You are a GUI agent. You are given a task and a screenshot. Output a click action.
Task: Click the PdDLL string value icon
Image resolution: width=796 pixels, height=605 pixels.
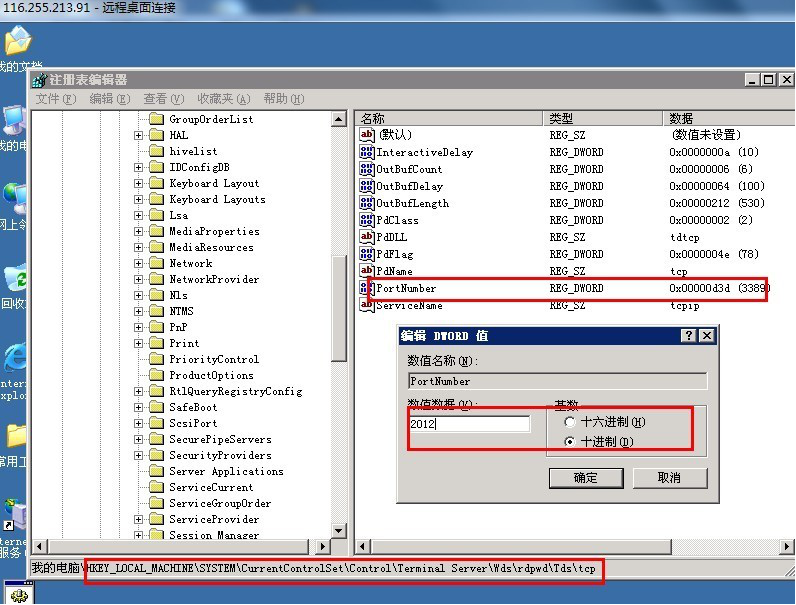(367, 237)
